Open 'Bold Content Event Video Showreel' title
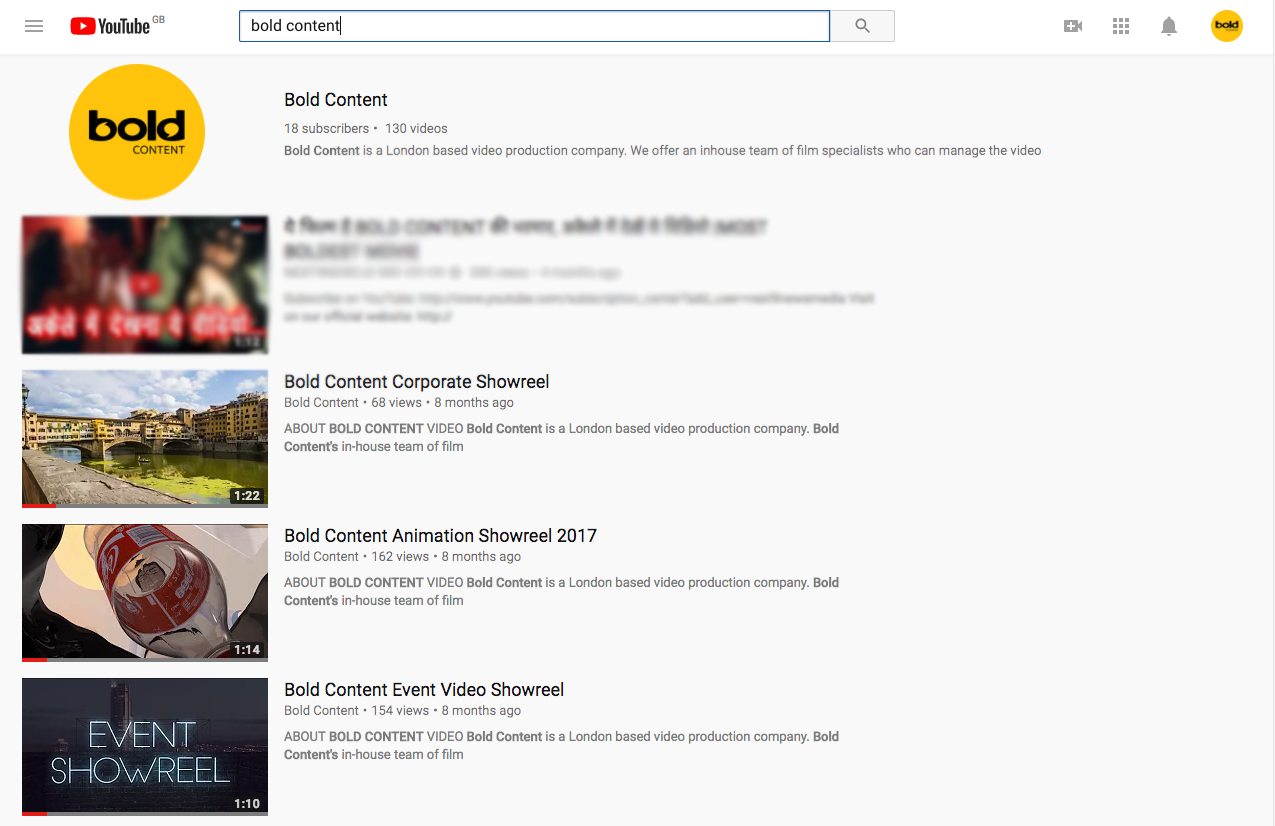This screenshot has width=1275, height=826. (424, 690)
